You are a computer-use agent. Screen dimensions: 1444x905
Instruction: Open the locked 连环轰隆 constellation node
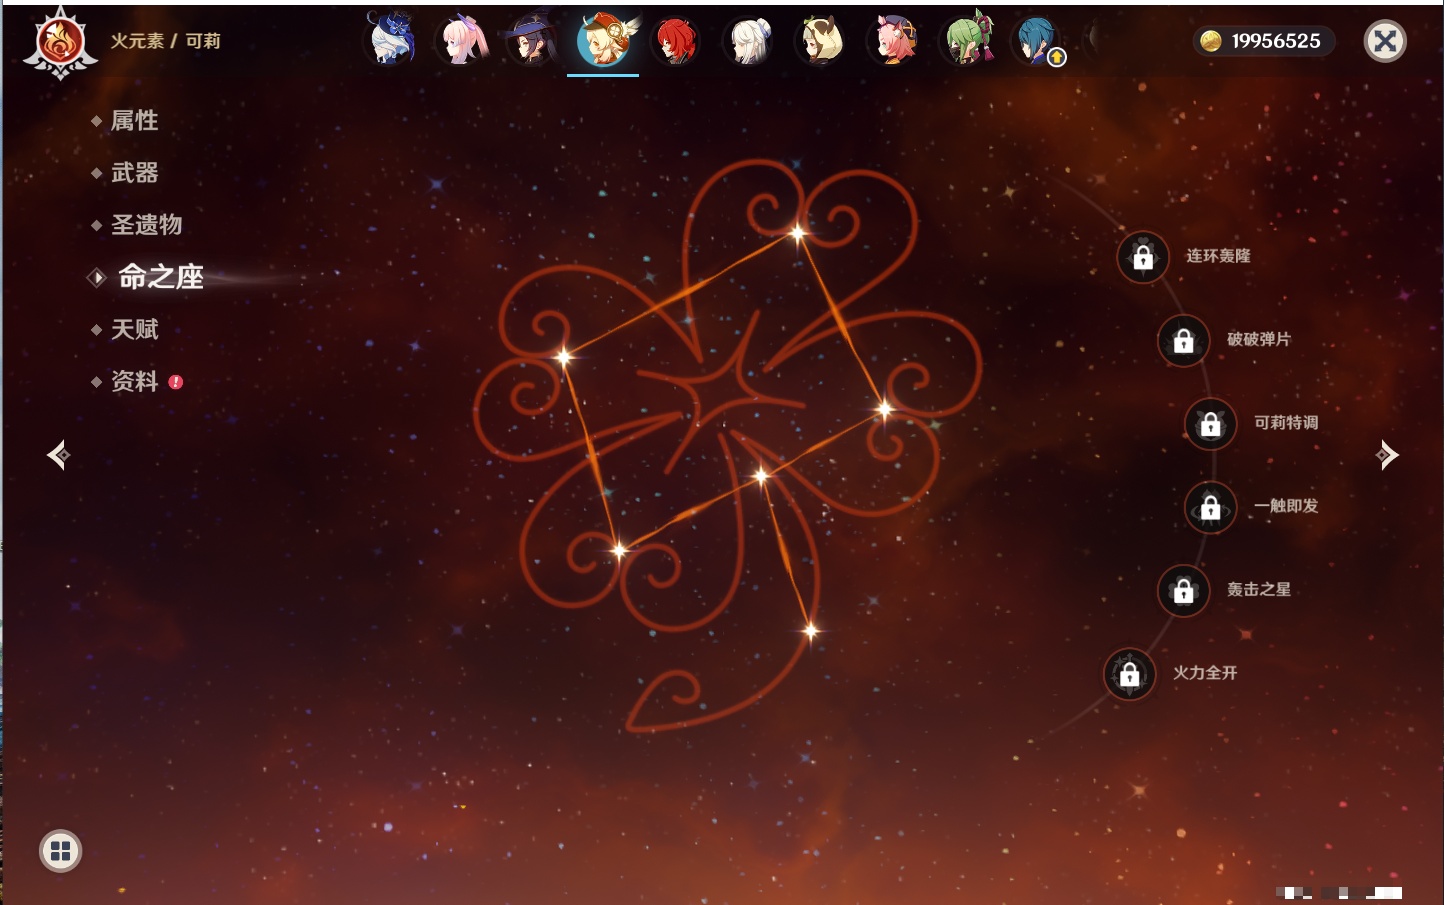click(1143, 257)
